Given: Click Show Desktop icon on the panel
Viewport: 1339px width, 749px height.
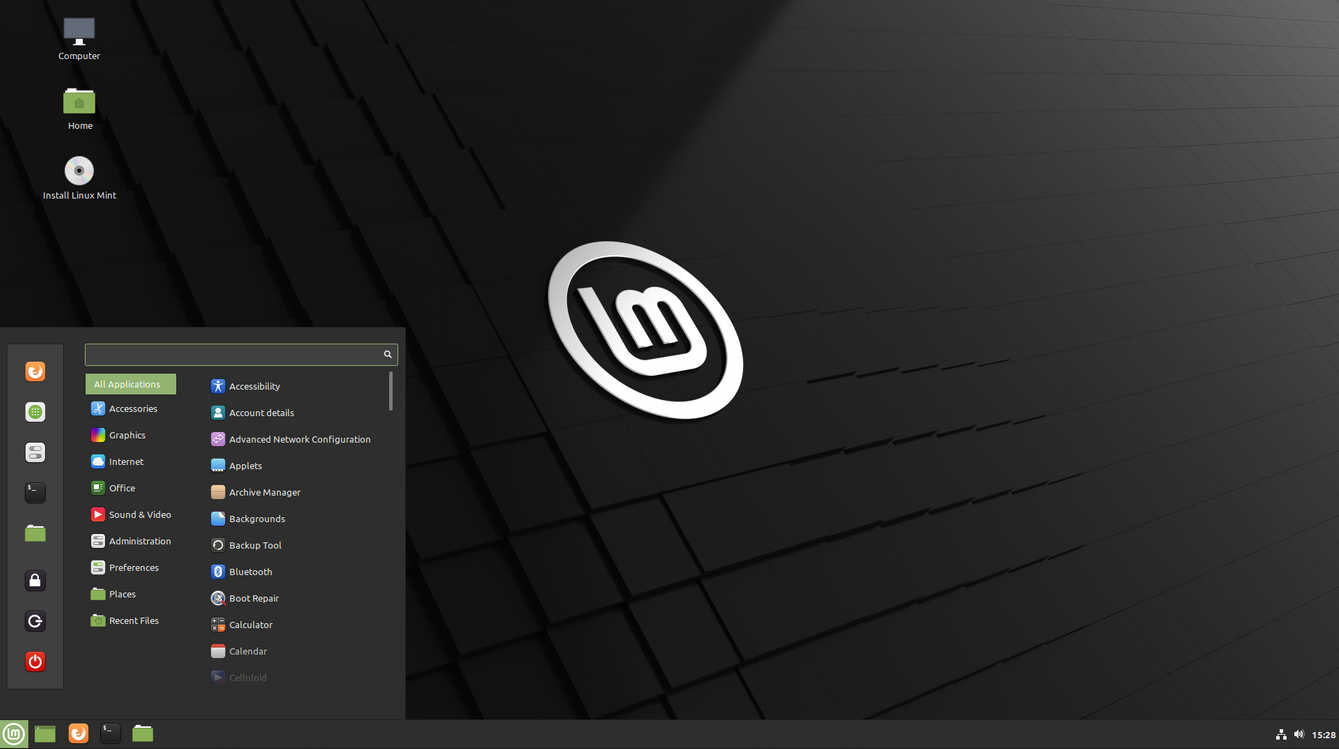Looking at the screenshot, I should (45, 734).
